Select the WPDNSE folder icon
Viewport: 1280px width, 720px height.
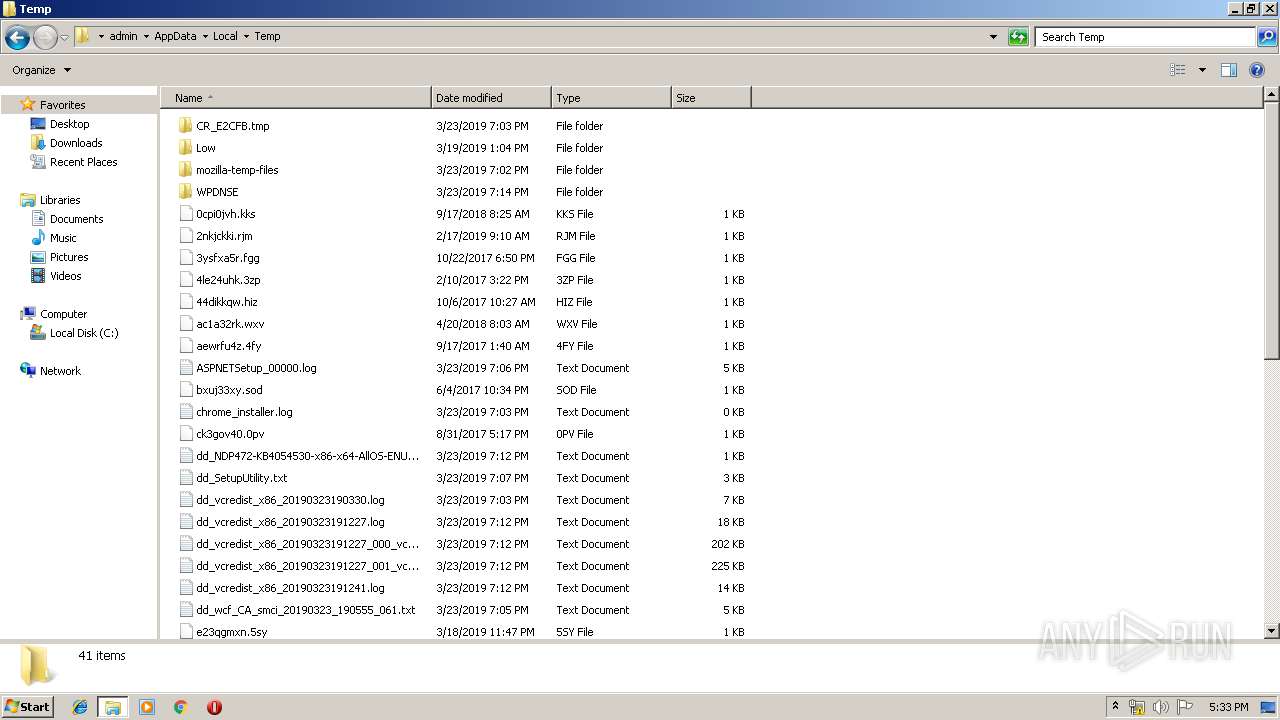point(185,192)
